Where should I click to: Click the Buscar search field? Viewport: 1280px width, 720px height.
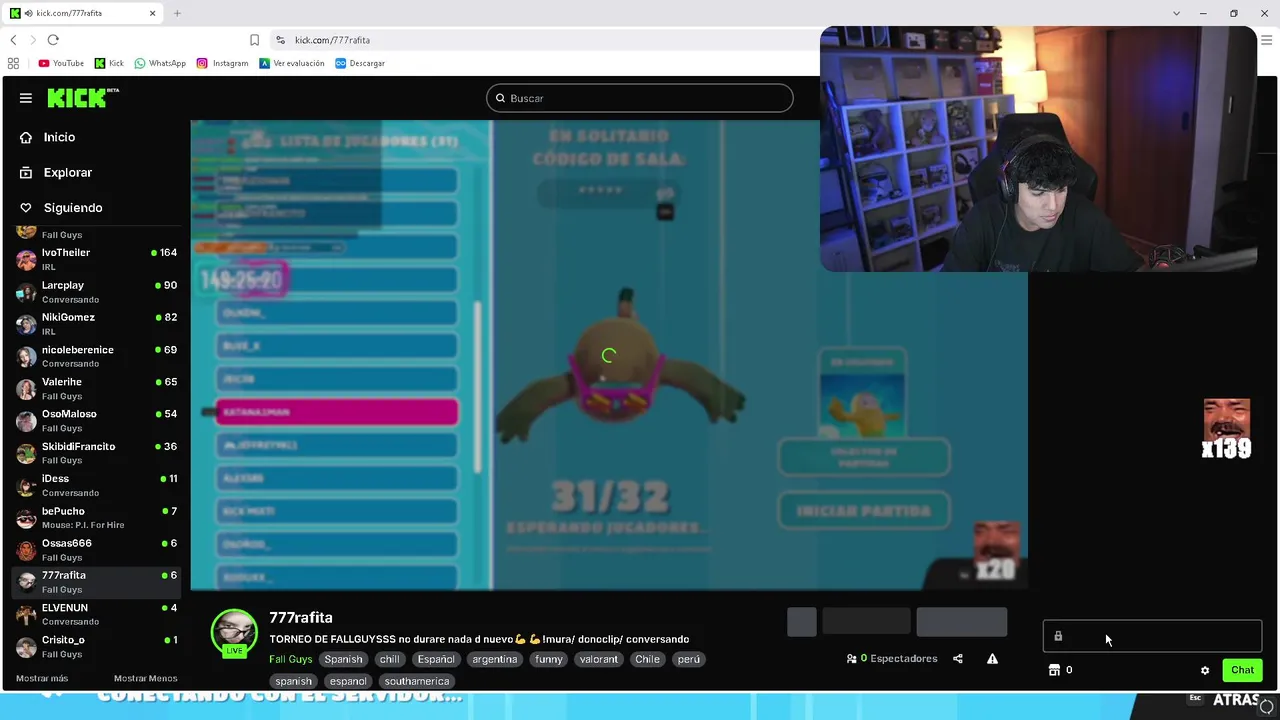click(640, 98)
